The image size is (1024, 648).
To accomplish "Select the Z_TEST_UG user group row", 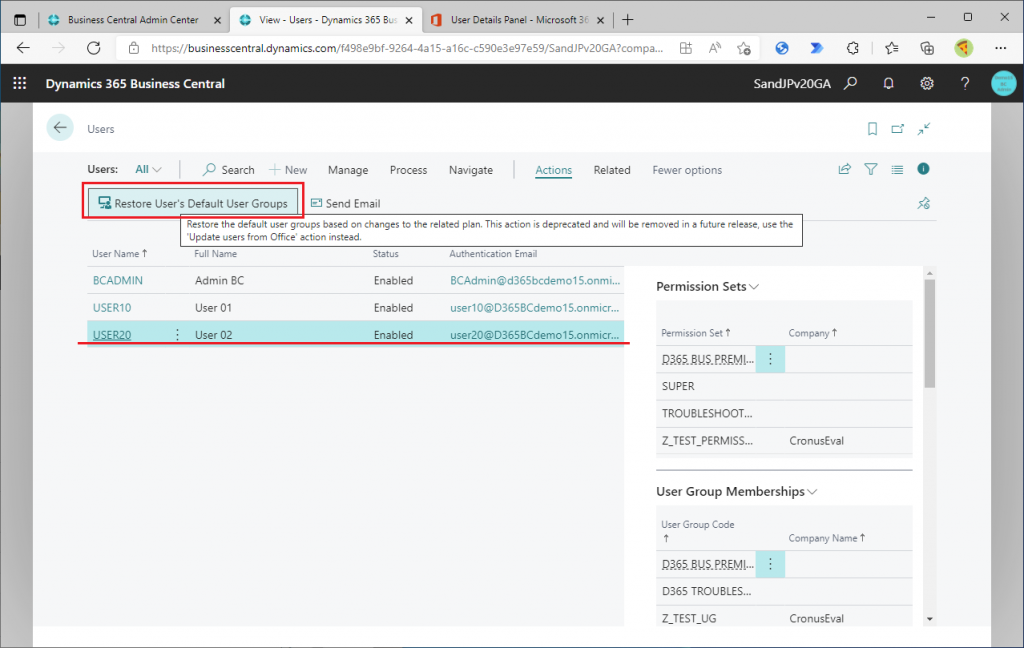I will pyautogui.click(x=784, y=618).
